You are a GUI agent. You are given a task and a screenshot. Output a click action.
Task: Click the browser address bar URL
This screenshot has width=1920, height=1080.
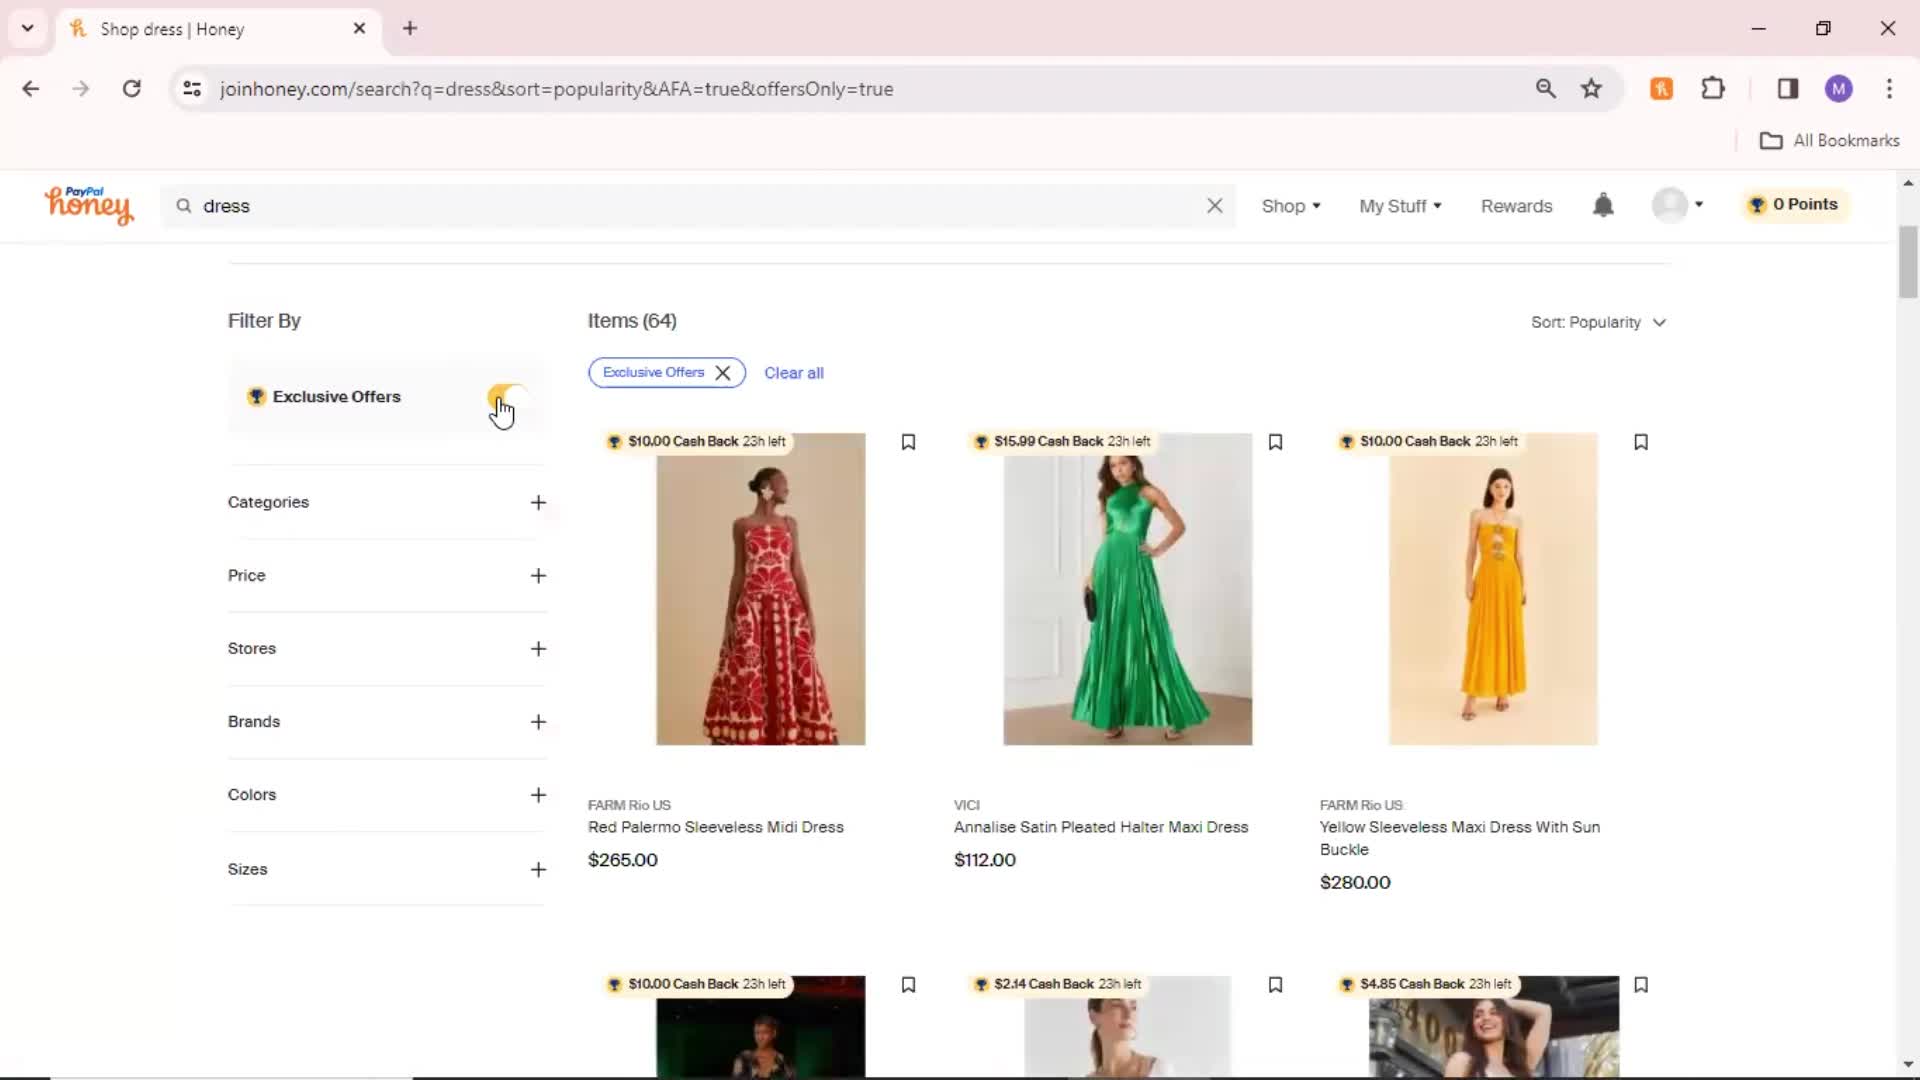[556, 89]
